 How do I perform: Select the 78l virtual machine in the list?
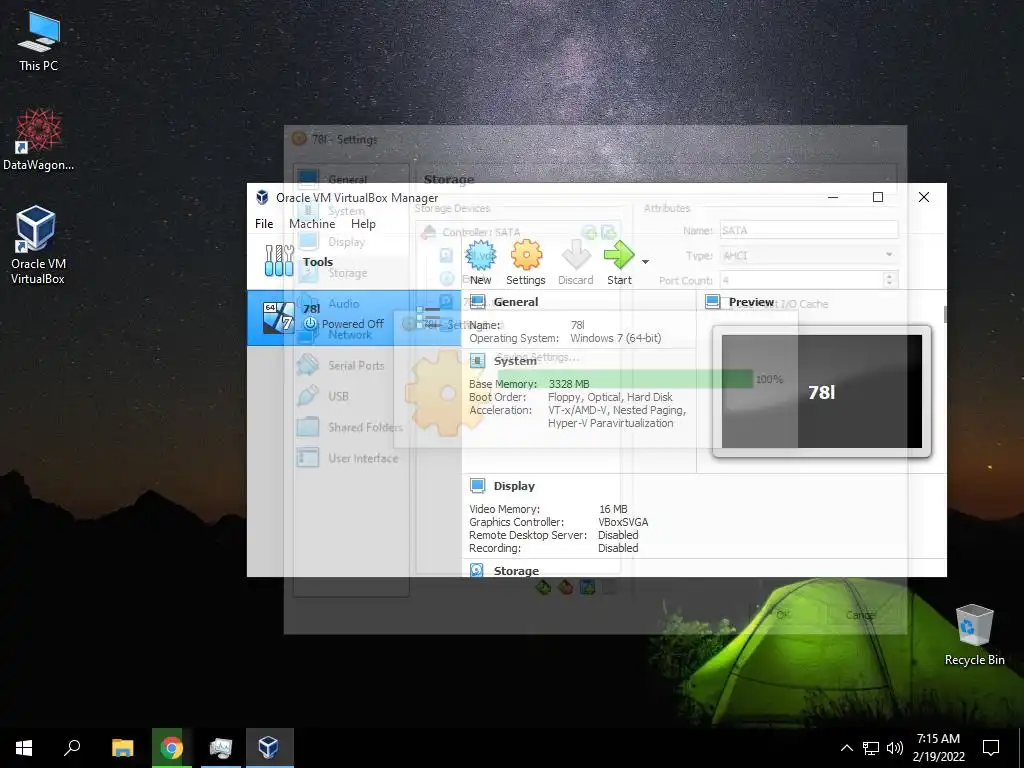pyautogui.click(x=354, y=317)
